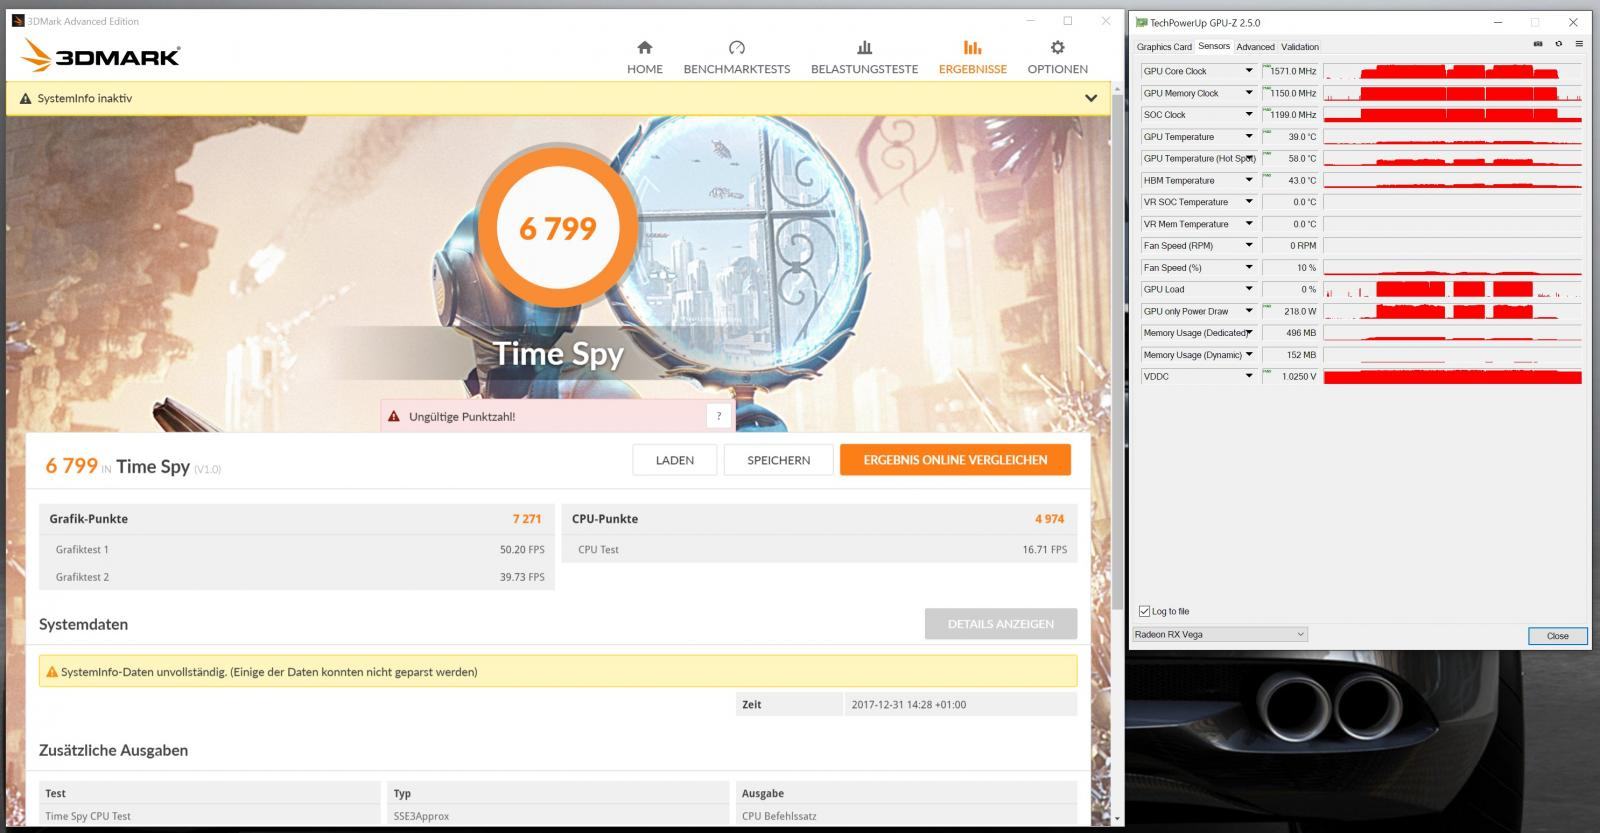
Task: Click the CPU-Punkte 4 974 score
Action: point(1049,519)
